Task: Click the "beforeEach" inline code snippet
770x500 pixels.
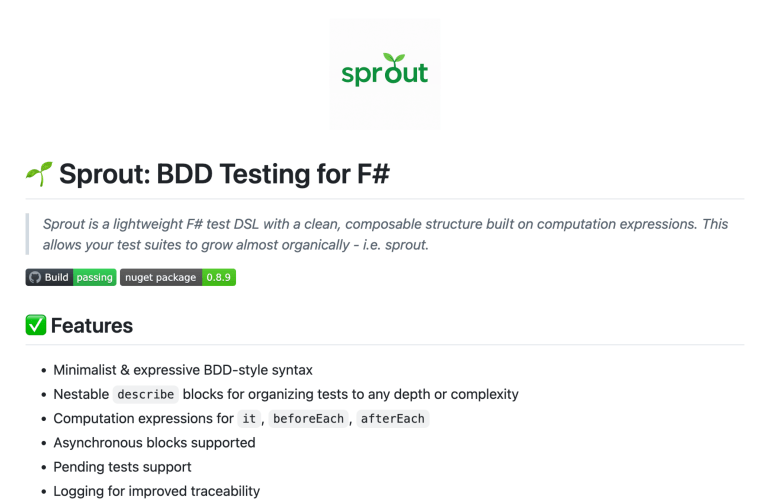Action: [308, 419]
